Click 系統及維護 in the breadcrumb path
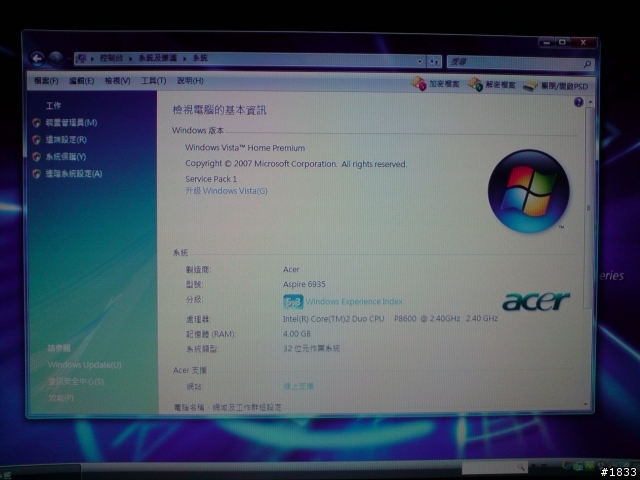The width and height of the screenshot is (640, 480). click(157, 58)
